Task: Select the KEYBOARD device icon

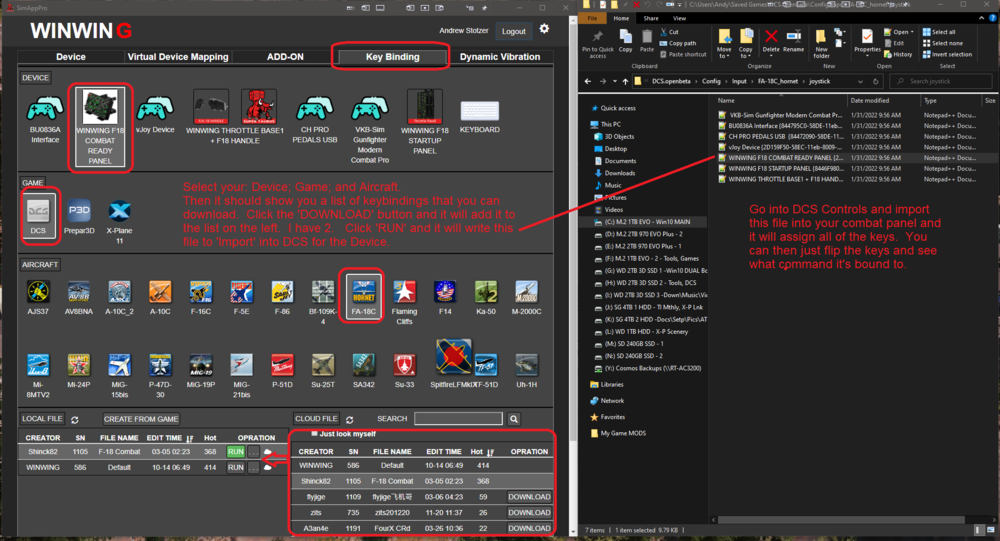Action: [480, 111]
